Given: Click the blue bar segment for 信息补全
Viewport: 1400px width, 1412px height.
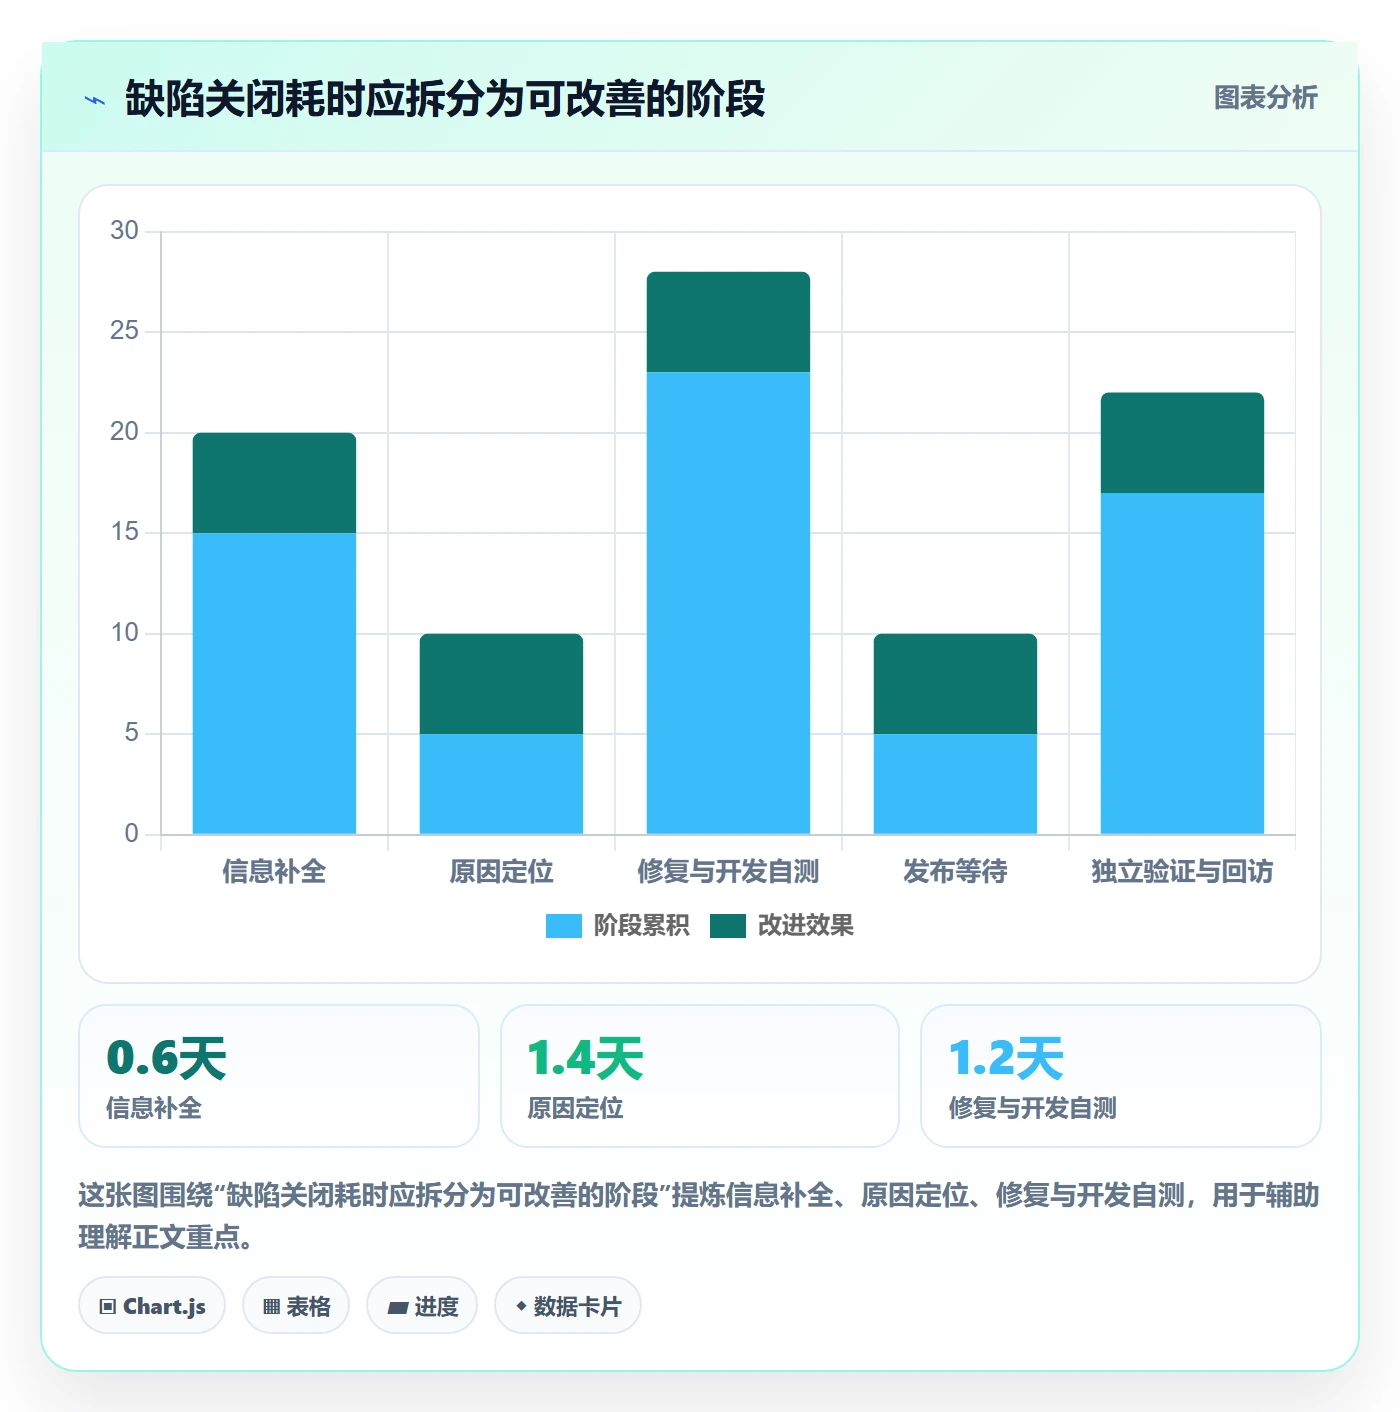Looking at the screenshot, I should click(x=274, y=683).
